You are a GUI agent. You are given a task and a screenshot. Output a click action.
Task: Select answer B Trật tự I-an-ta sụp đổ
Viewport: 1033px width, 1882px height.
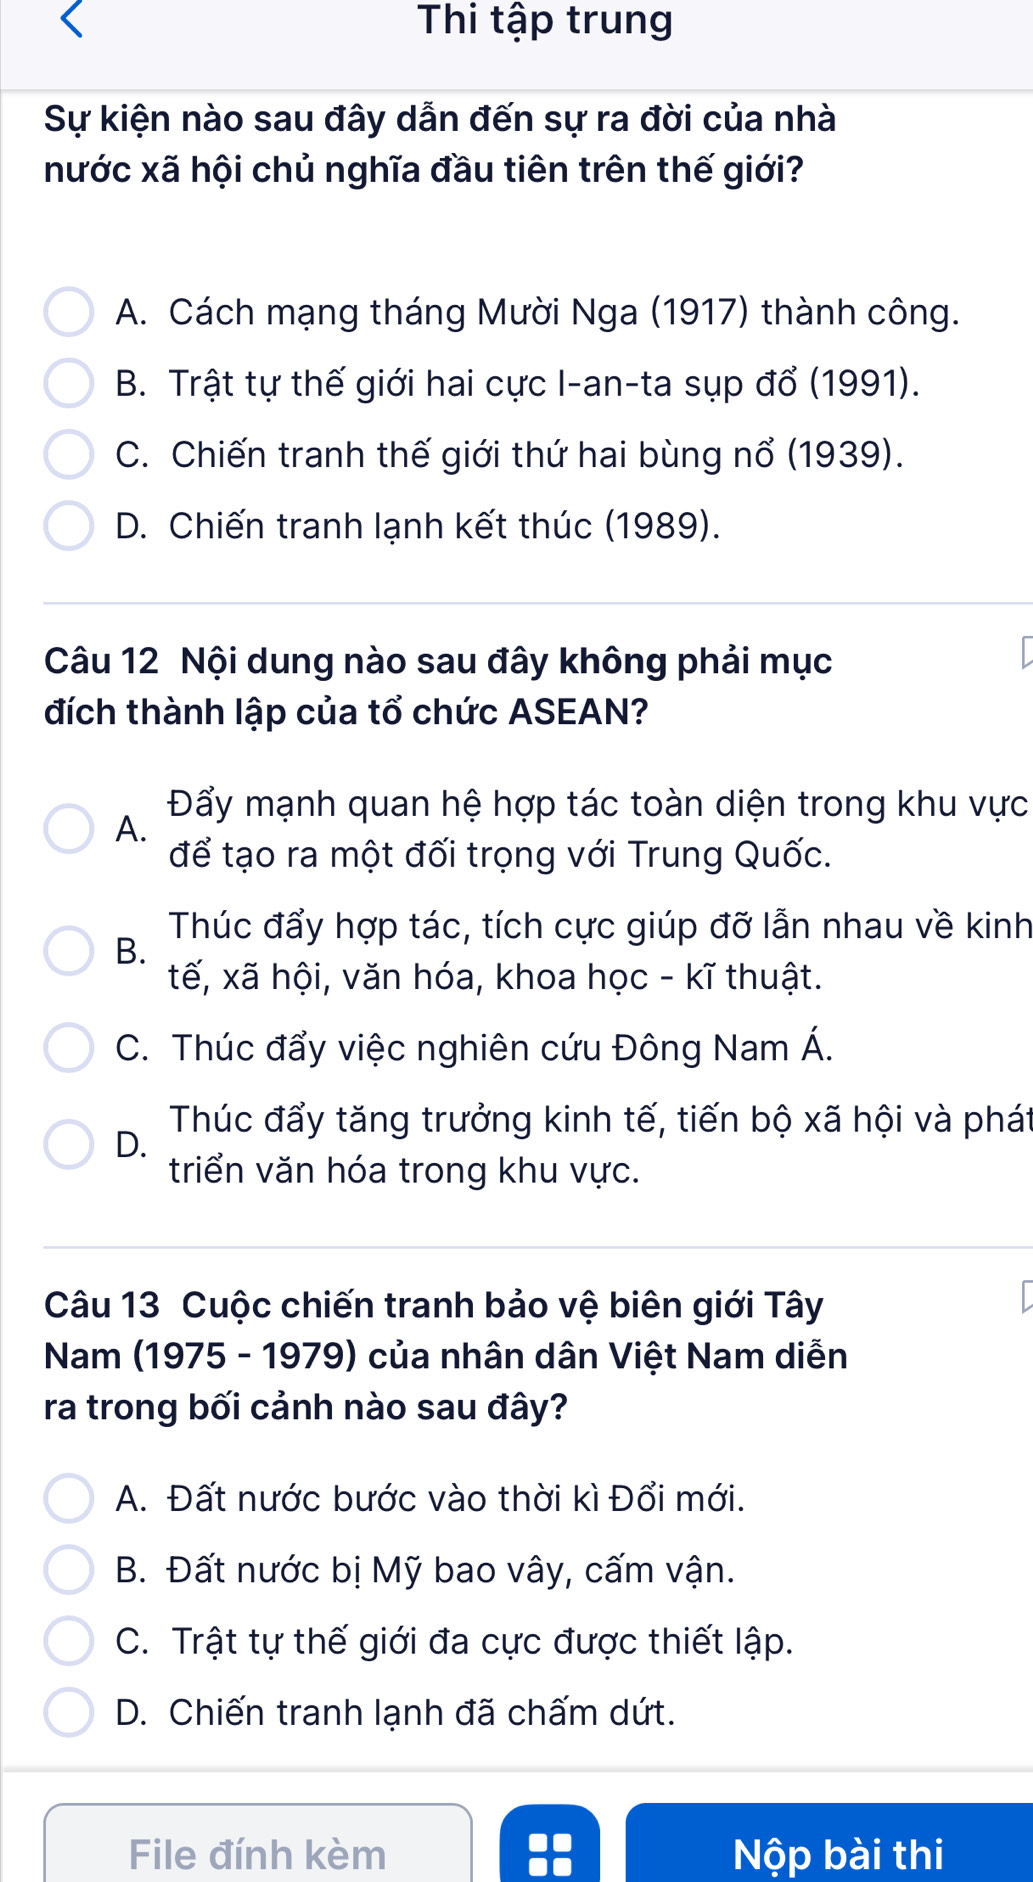[69, 384]
